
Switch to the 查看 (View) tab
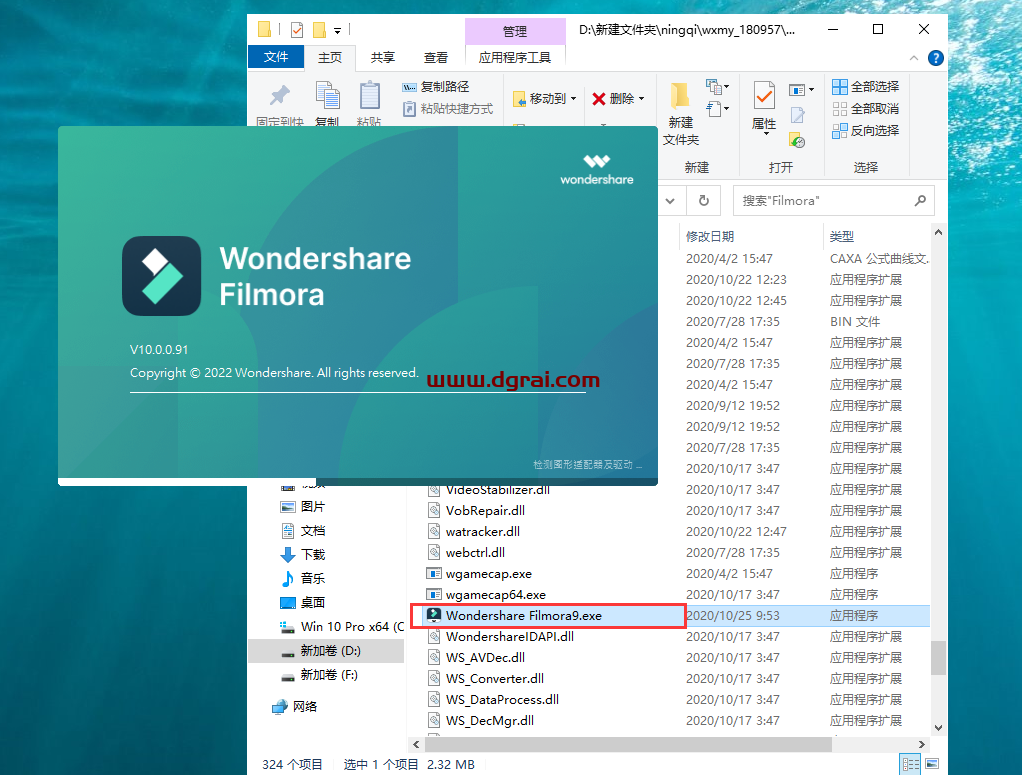[435, 57]
